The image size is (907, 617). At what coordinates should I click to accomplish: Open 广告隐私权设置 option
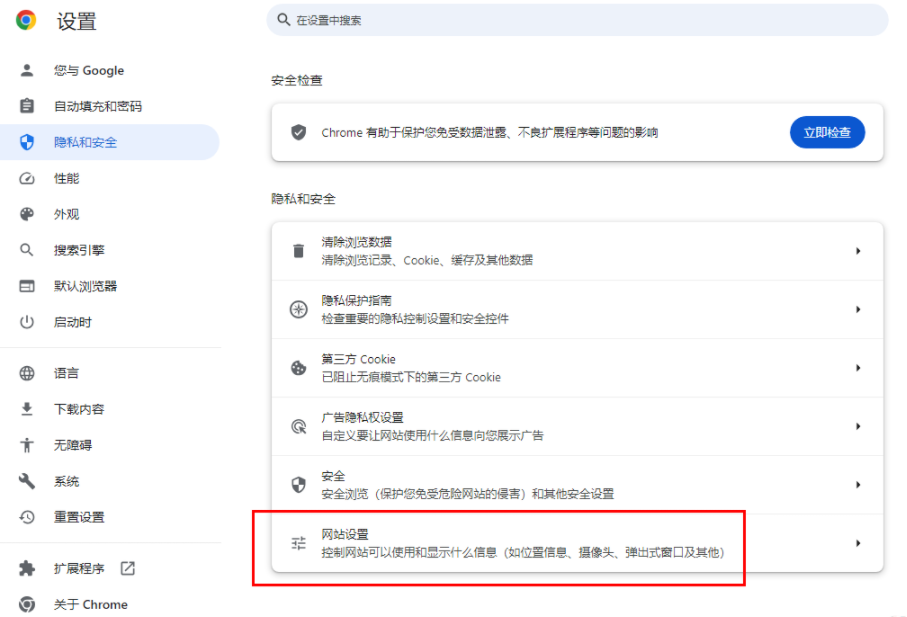click(577, 426)
